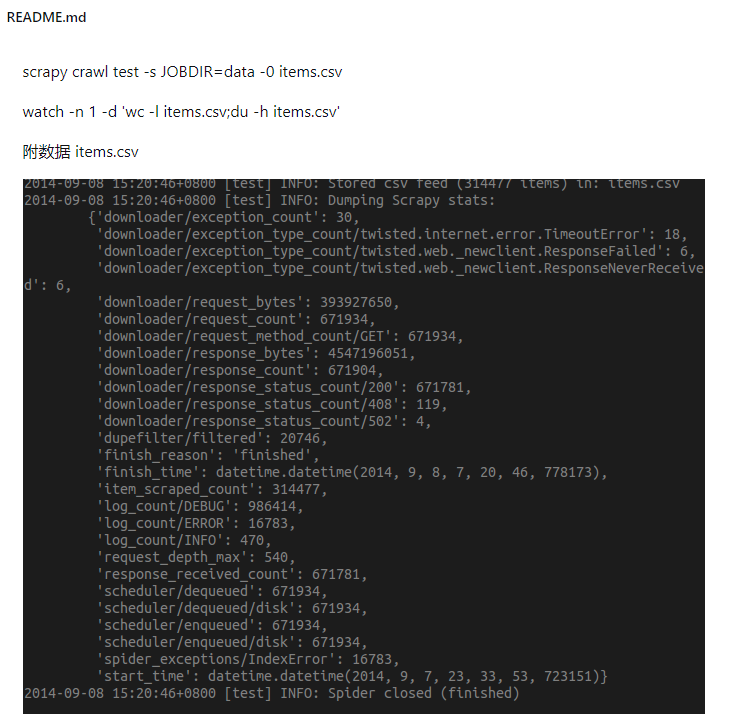Click the 'finish_reason' finished line
The image size is (750, 727).
(208, 455)
